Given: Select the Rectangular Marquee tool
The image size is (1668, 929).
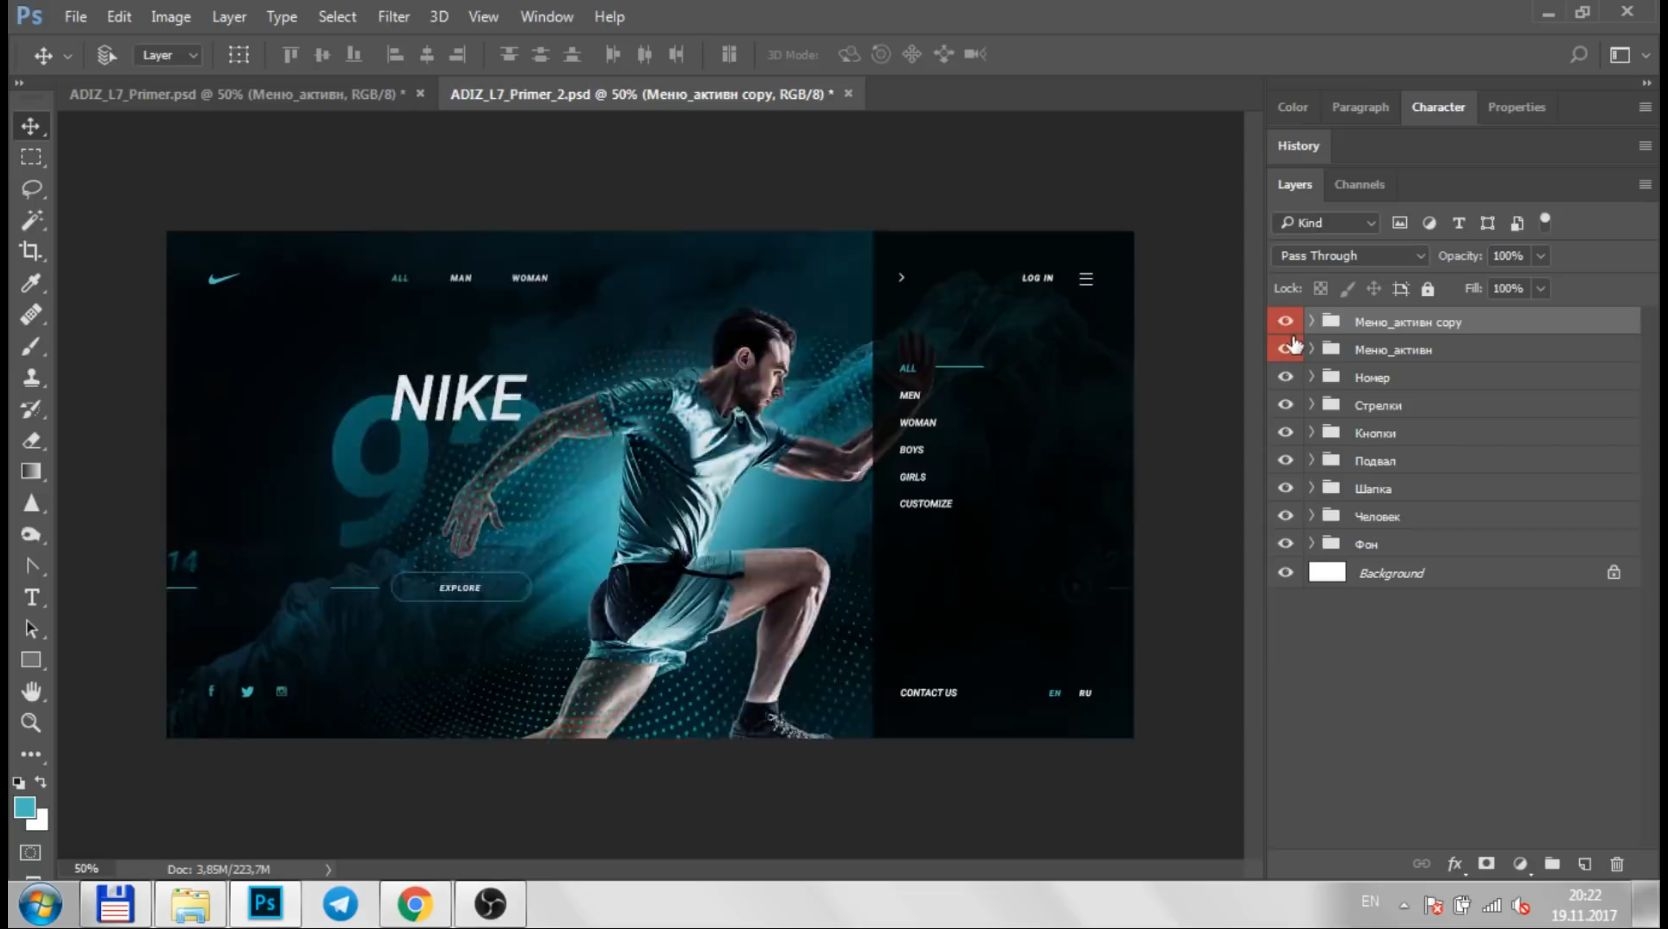Looking at the screenshot, I should (31, 157).
